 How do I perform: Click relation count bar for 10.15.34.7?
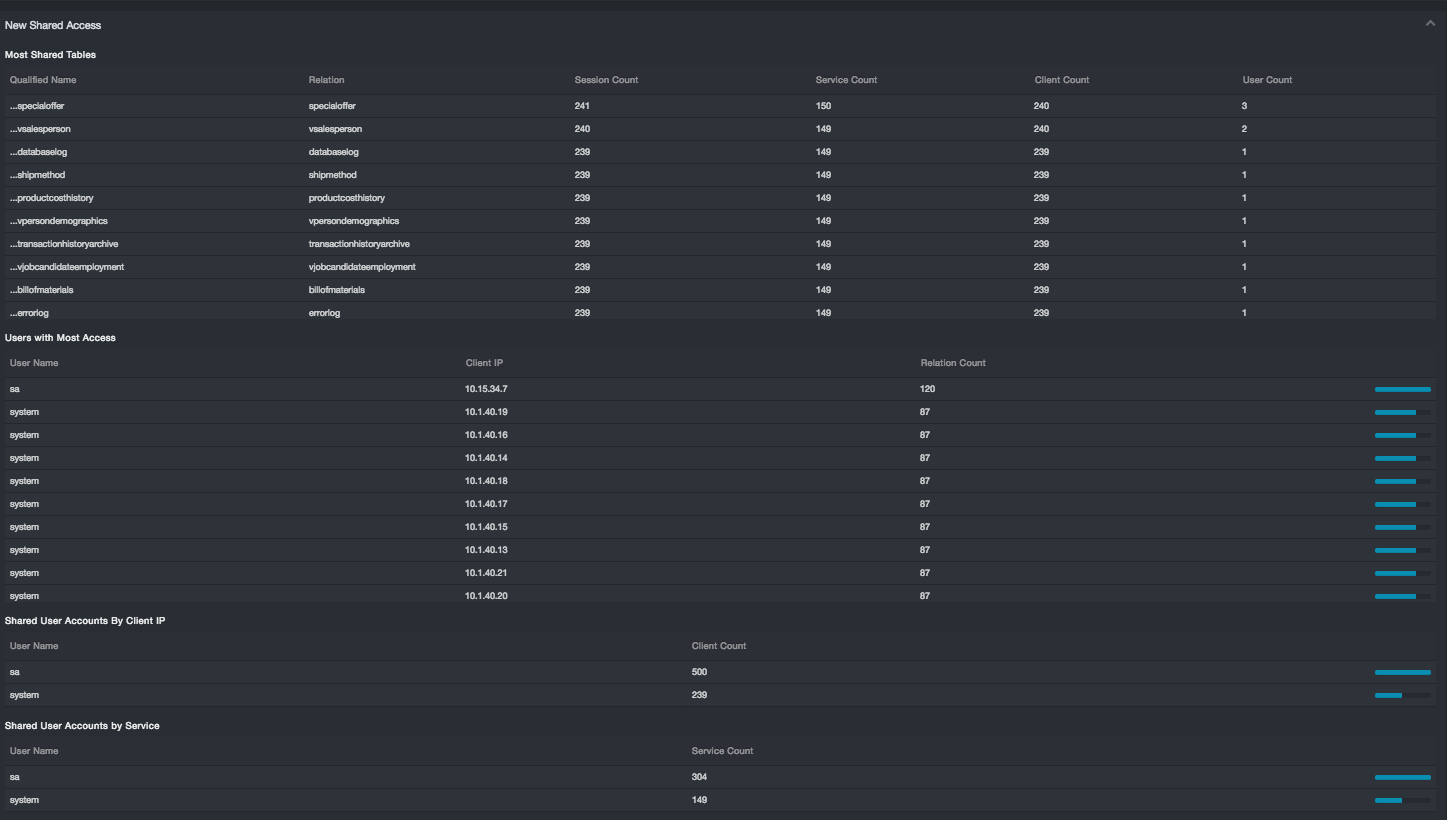coord(1402,389)
